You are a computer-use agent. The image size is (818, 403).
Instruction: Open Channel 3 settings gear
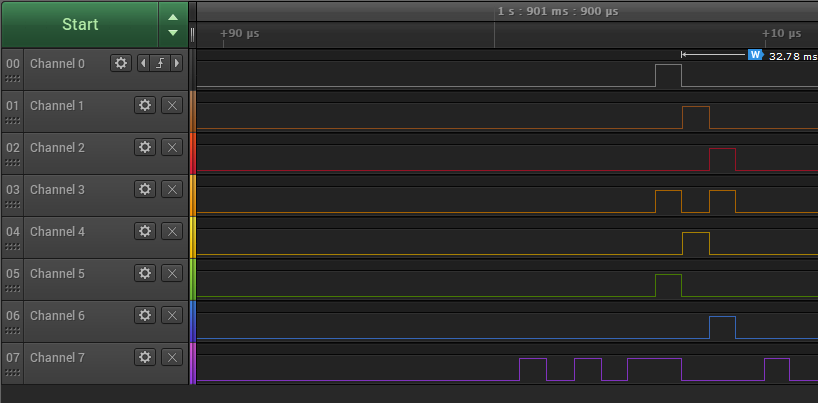pyautogui.click(x=145, y=189)
